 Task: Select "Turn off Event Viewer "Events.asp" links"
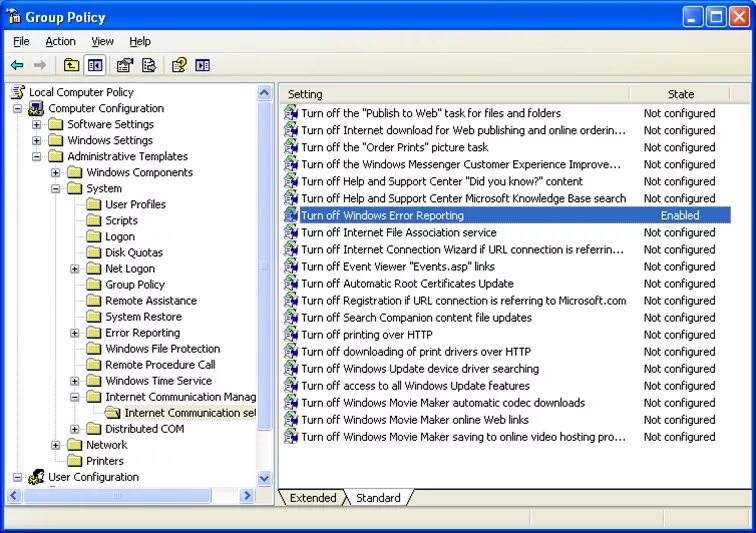[x=398, y=266]
